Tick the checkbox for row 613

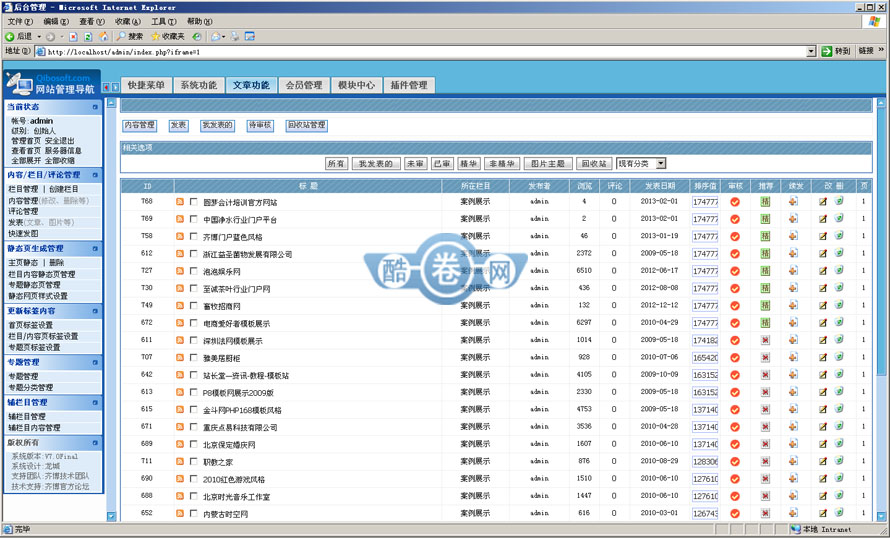pyautogui.click(x=194, y=392)
